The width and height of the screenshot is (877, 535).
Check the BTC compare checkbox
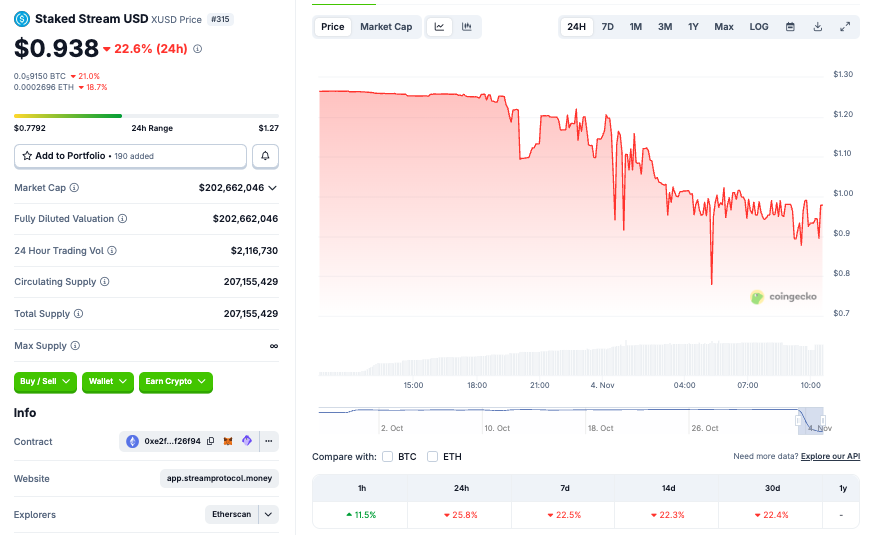(x=388, y=457)
